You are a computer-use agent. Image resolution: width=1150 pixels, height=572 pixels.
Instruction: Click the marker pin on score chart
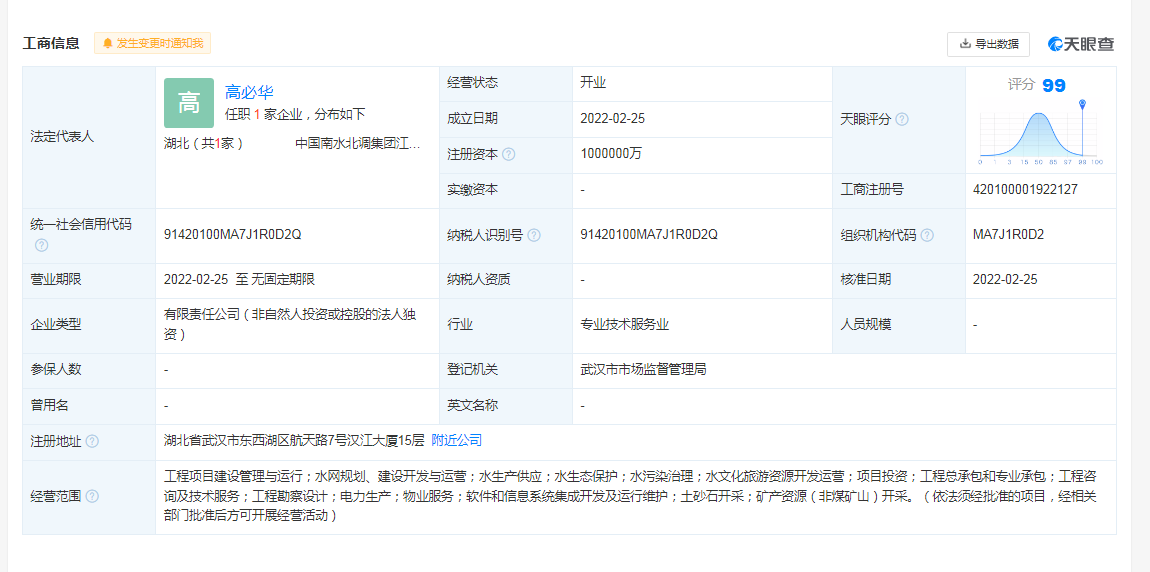[x=1083, y=103]
